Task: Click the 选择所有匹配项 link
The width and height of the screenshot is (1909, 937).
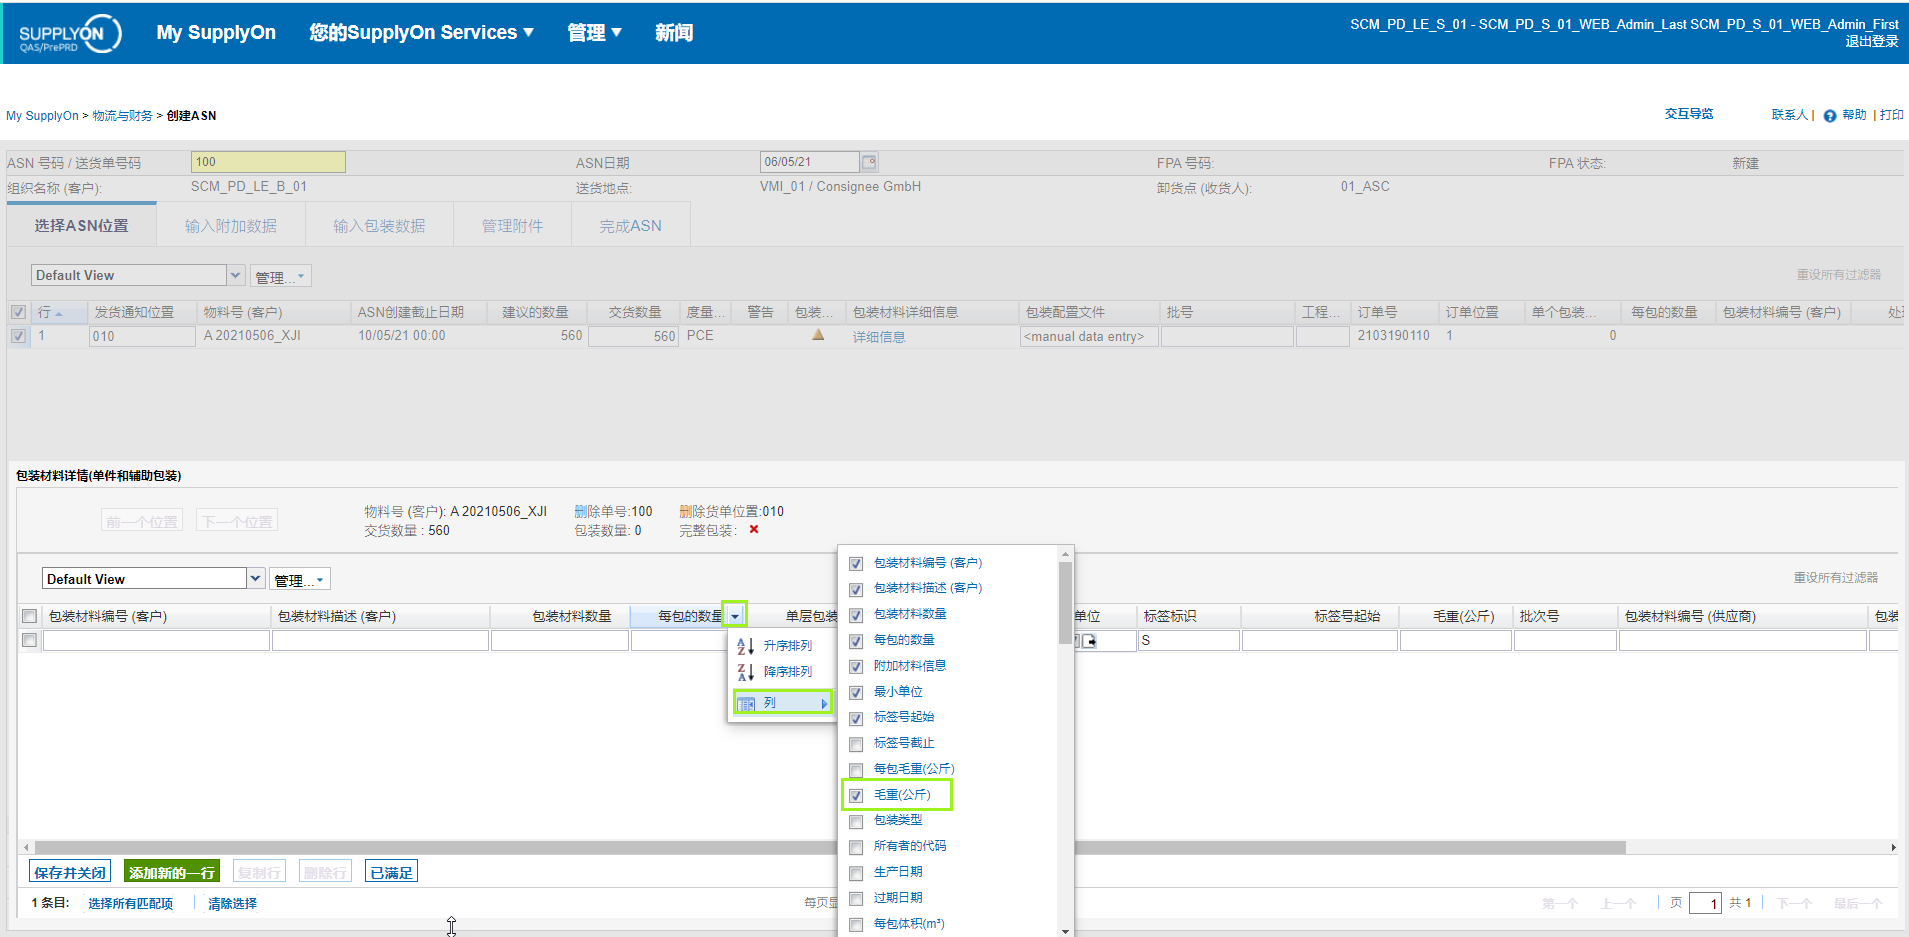Action: [130, 904]
